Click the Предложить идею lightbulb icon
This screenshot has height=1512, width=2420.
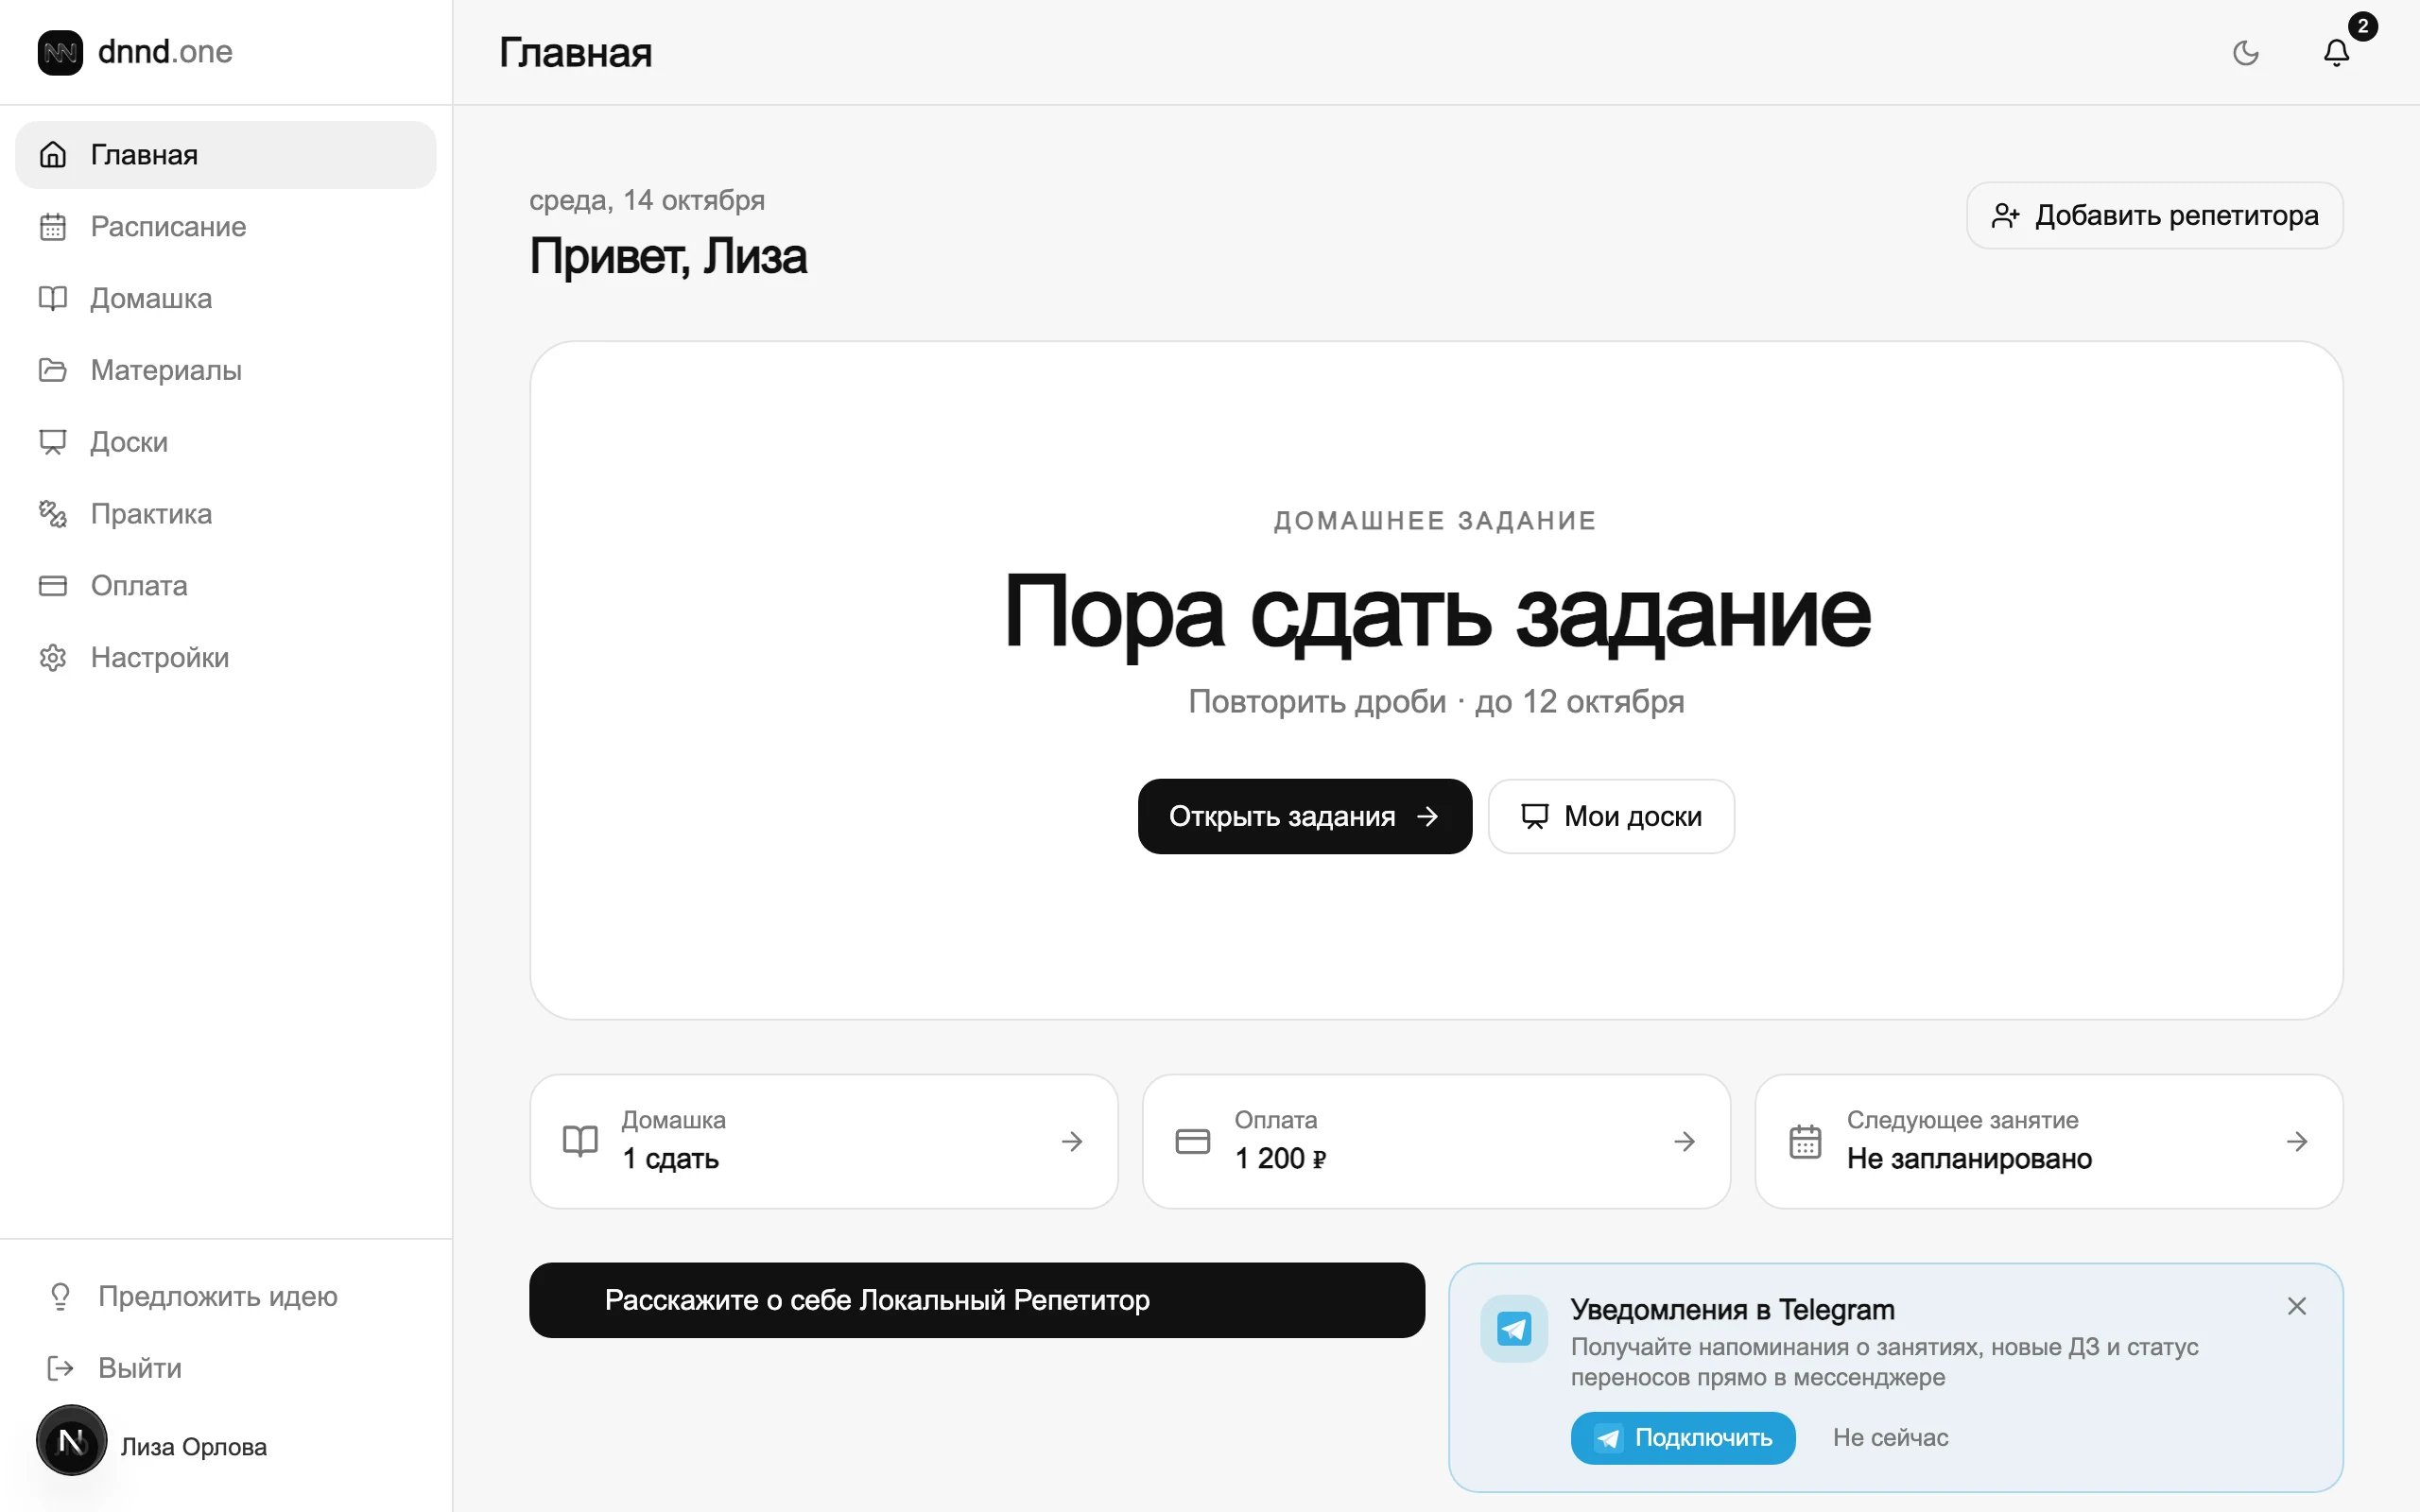[60, 1296]
